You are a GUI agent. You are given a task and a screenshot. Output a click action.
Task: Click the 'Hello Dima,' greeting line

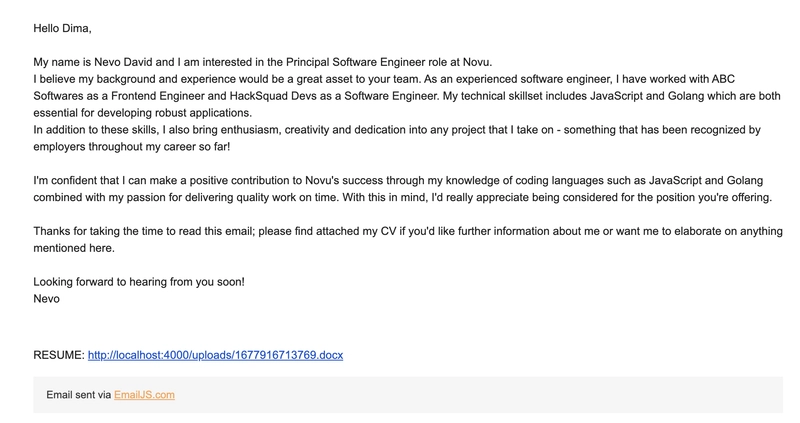tap(62, 29)
